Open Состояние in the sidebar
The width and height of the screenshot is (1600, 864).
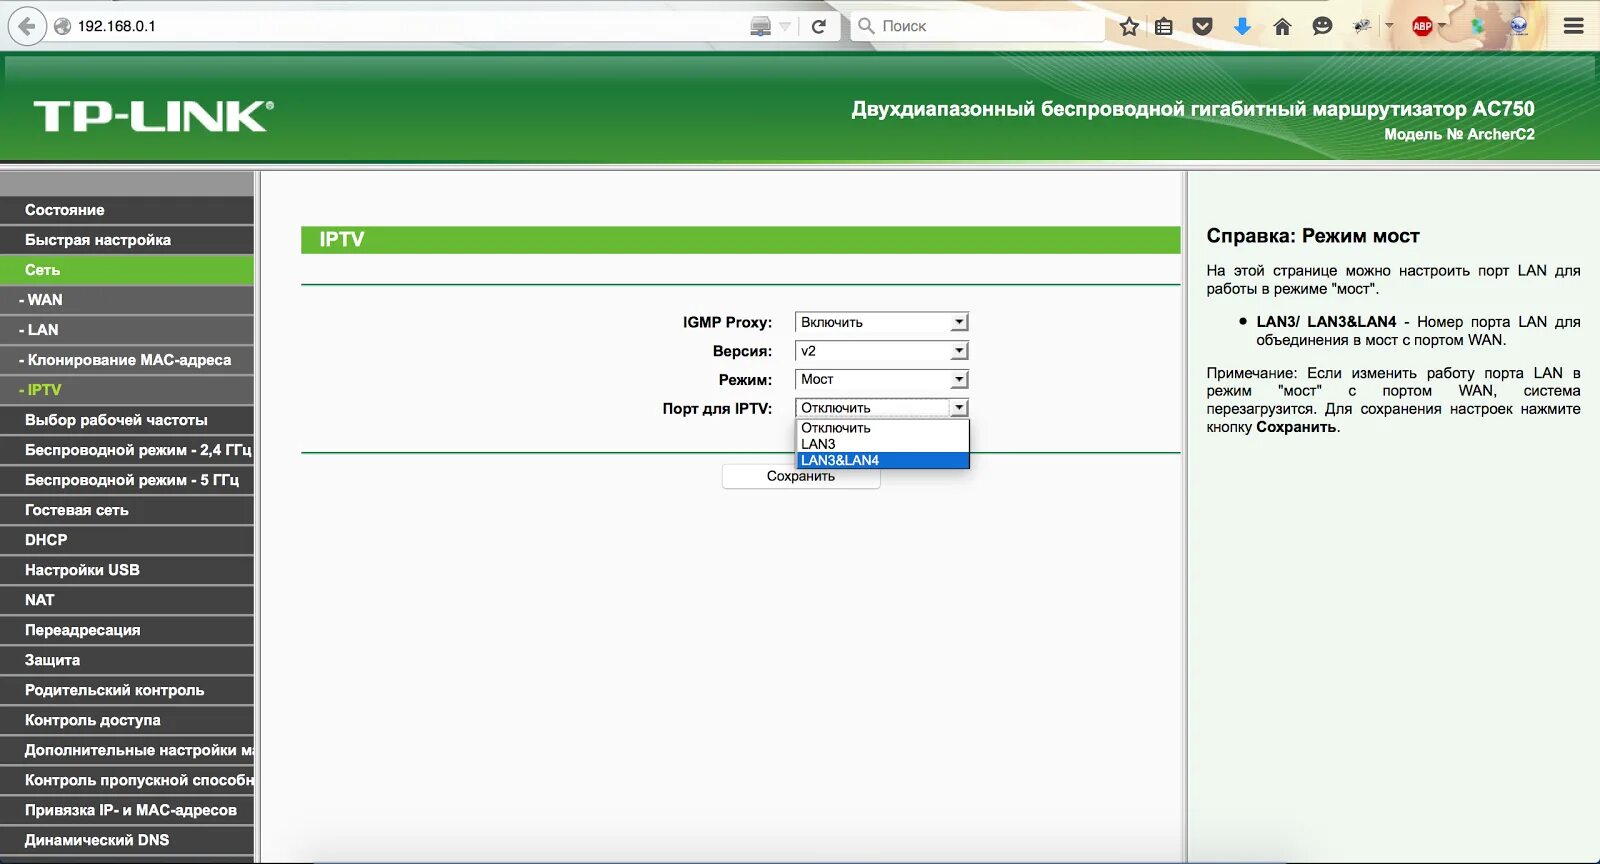pyautogui.click(x=127, y=210)
